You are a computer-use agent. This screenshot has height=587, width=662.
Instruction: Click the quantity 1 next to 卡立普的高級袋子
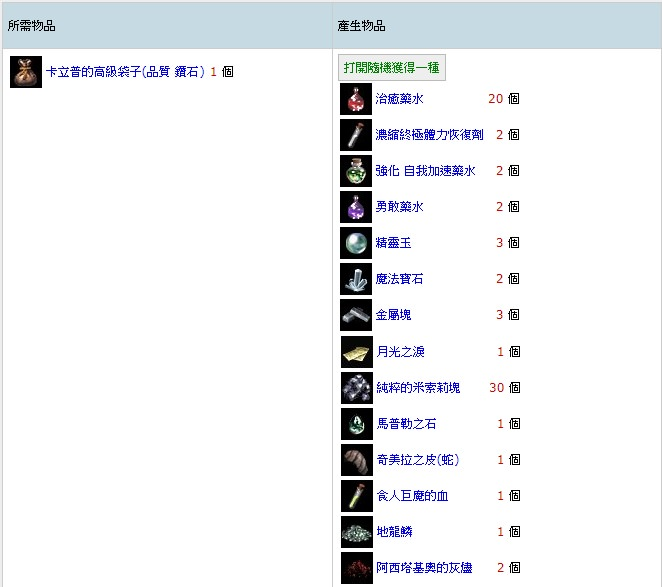click(x=213, y=72)
